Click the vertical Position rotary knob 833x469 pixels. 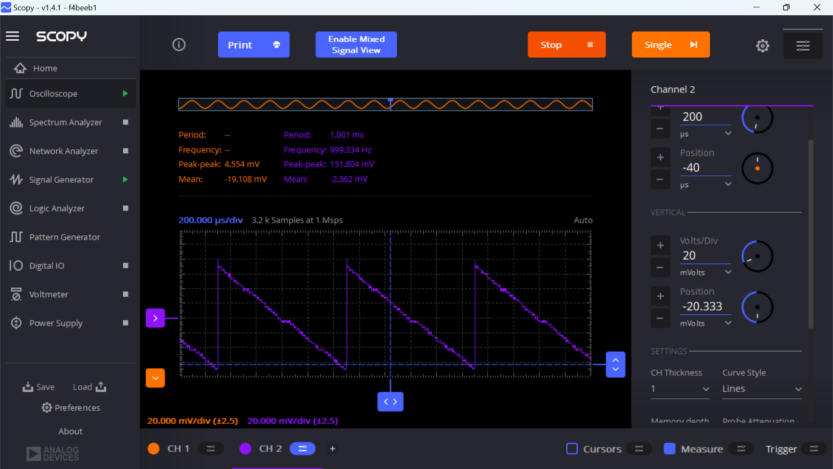click(x=757, y=307)
